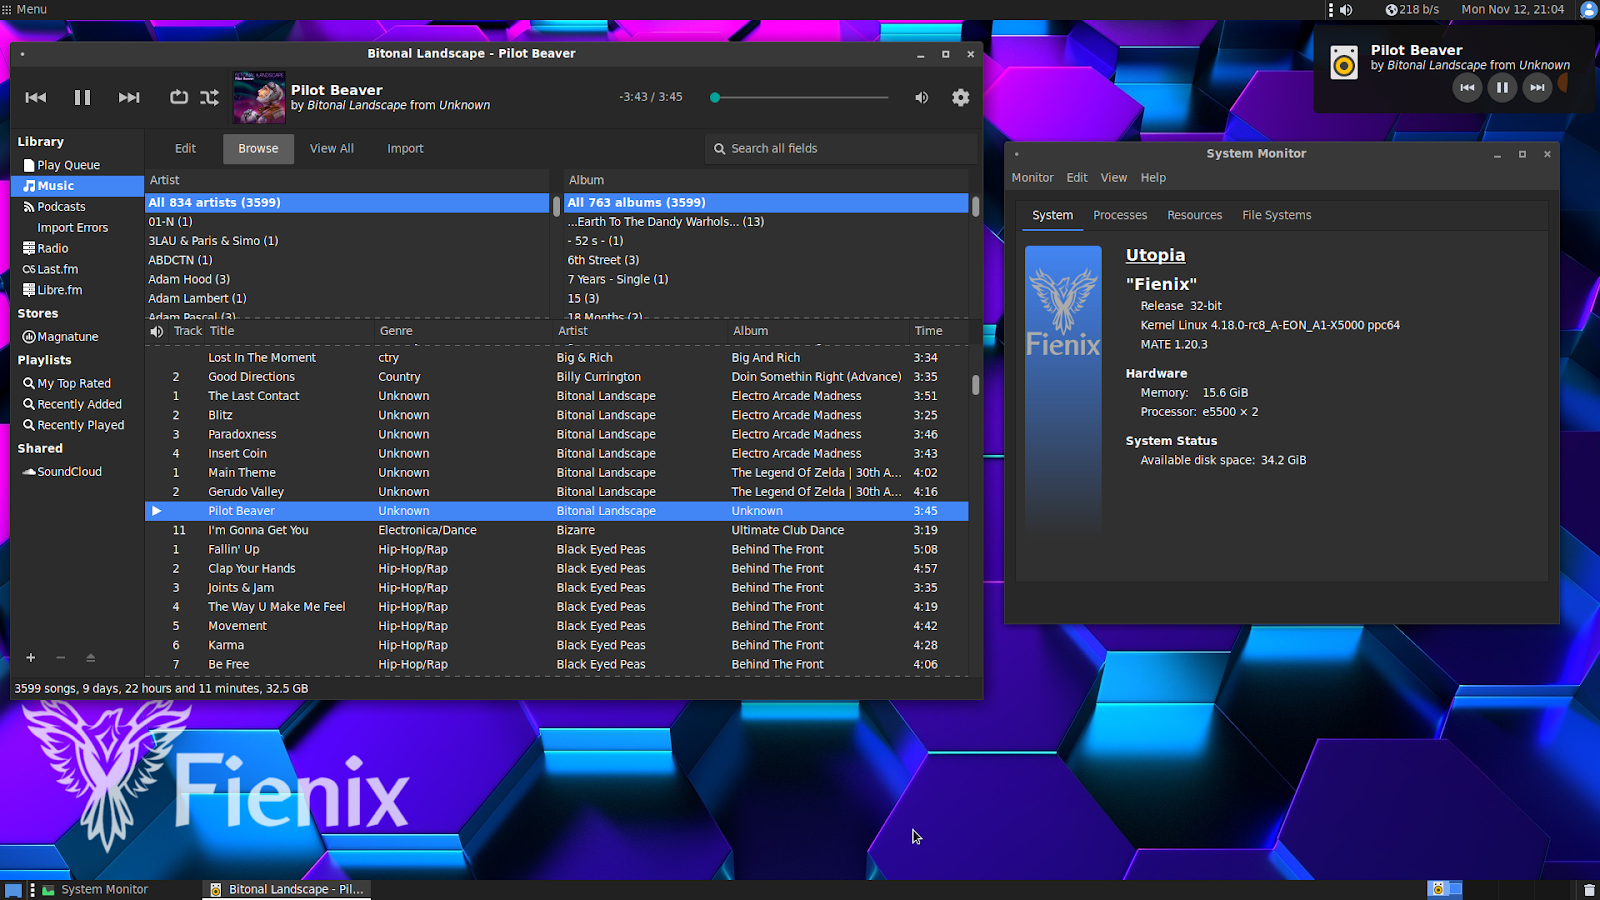Collapse the Stores section header

(x=38, y=313)
